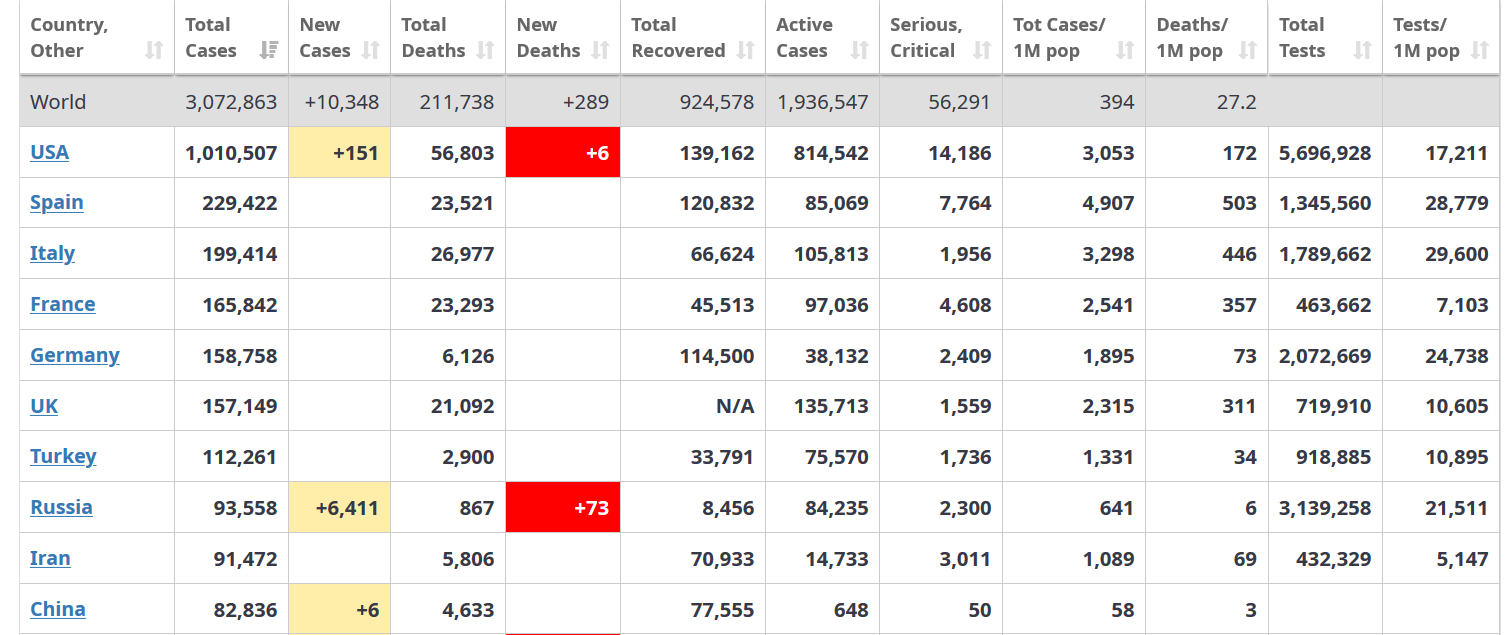1507x635 pixels.
Task: Click France total cases 165,842
Action: (240, 305)
